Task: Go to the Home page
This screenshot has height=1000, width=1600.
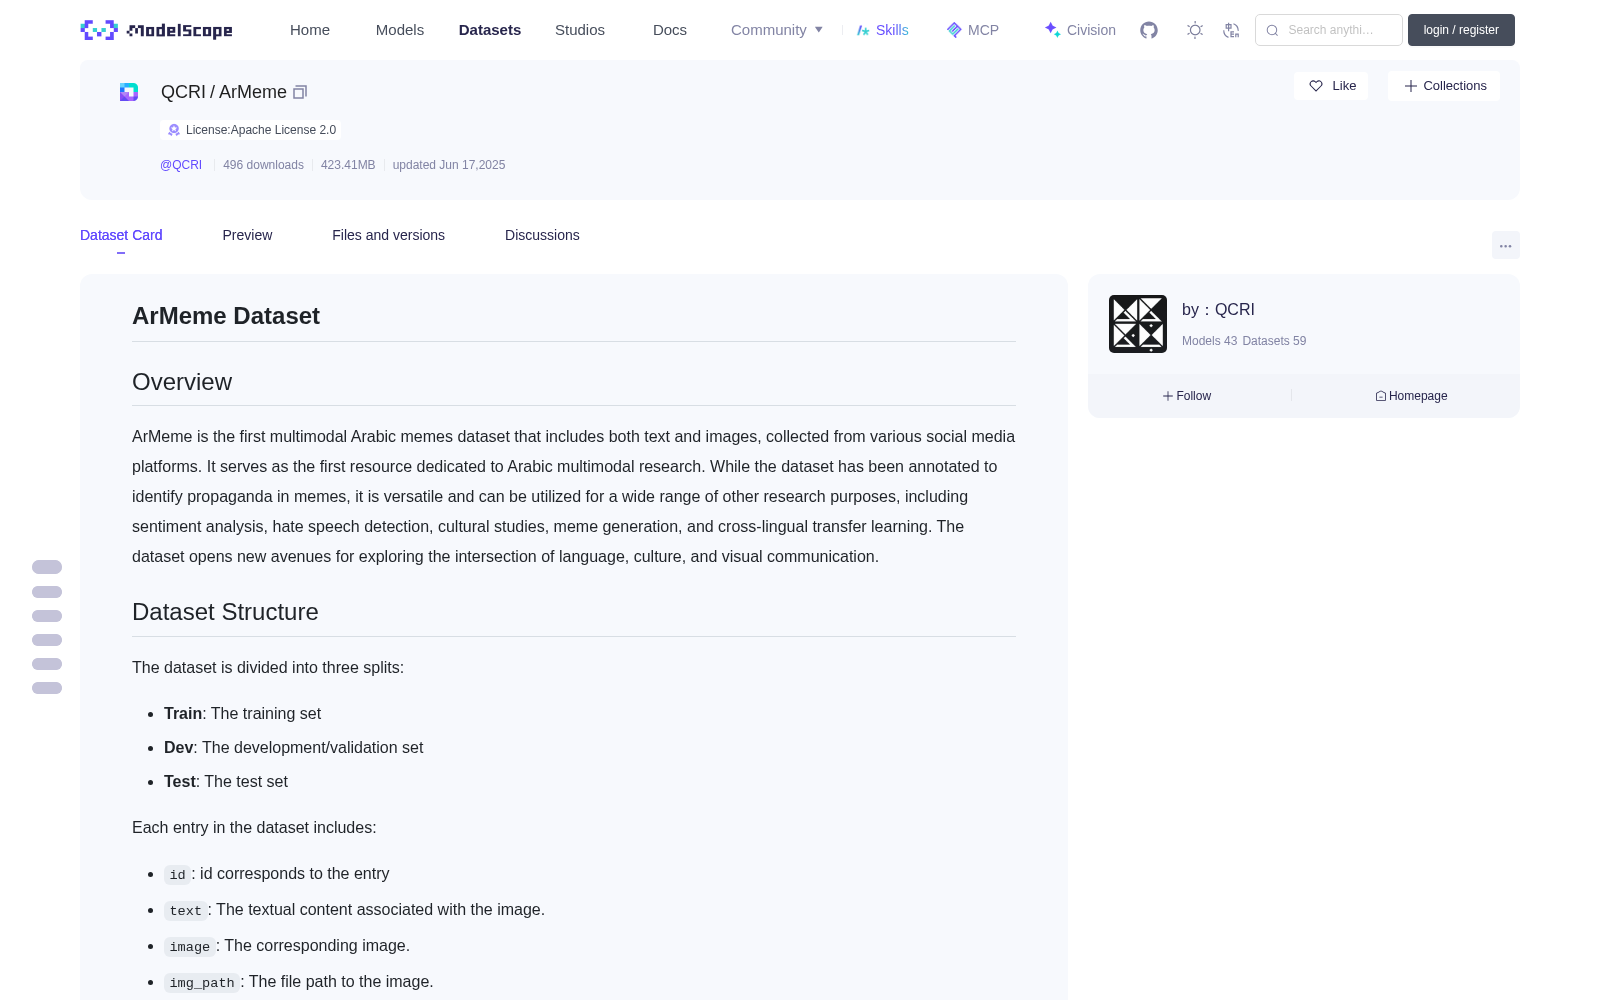Action: pos(310,30)
